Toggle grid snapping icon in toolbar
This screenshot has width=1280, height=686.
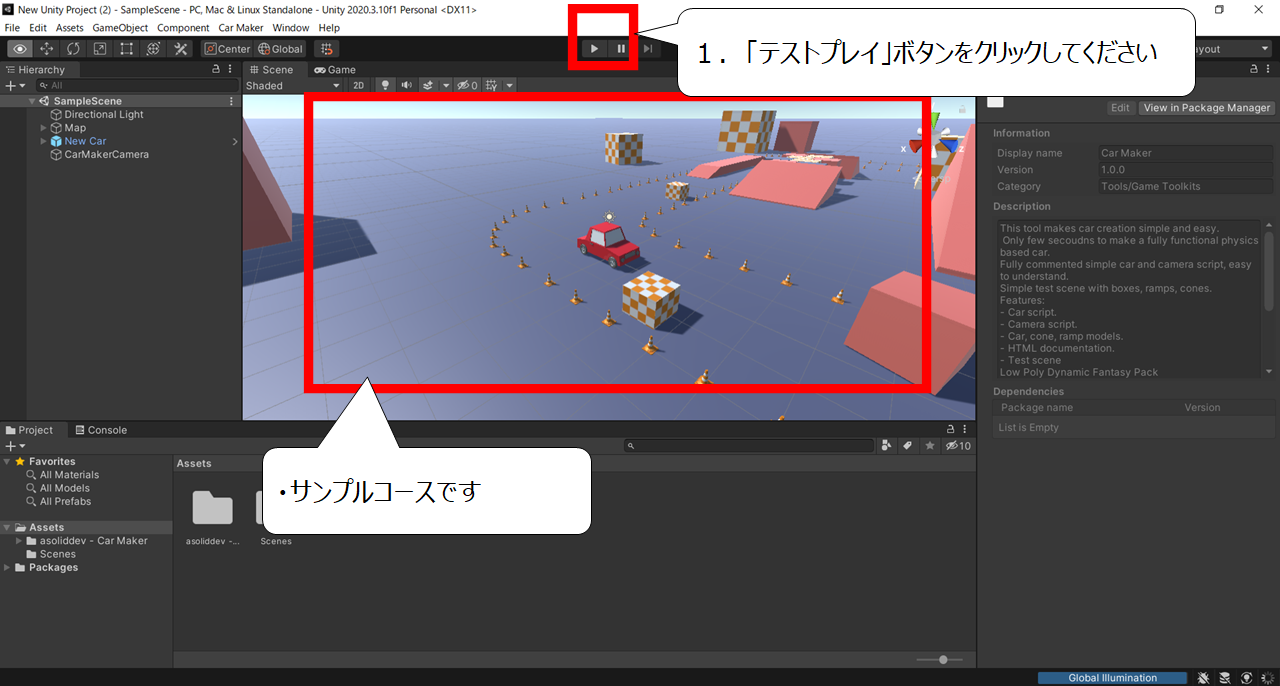tap(326, 49)
